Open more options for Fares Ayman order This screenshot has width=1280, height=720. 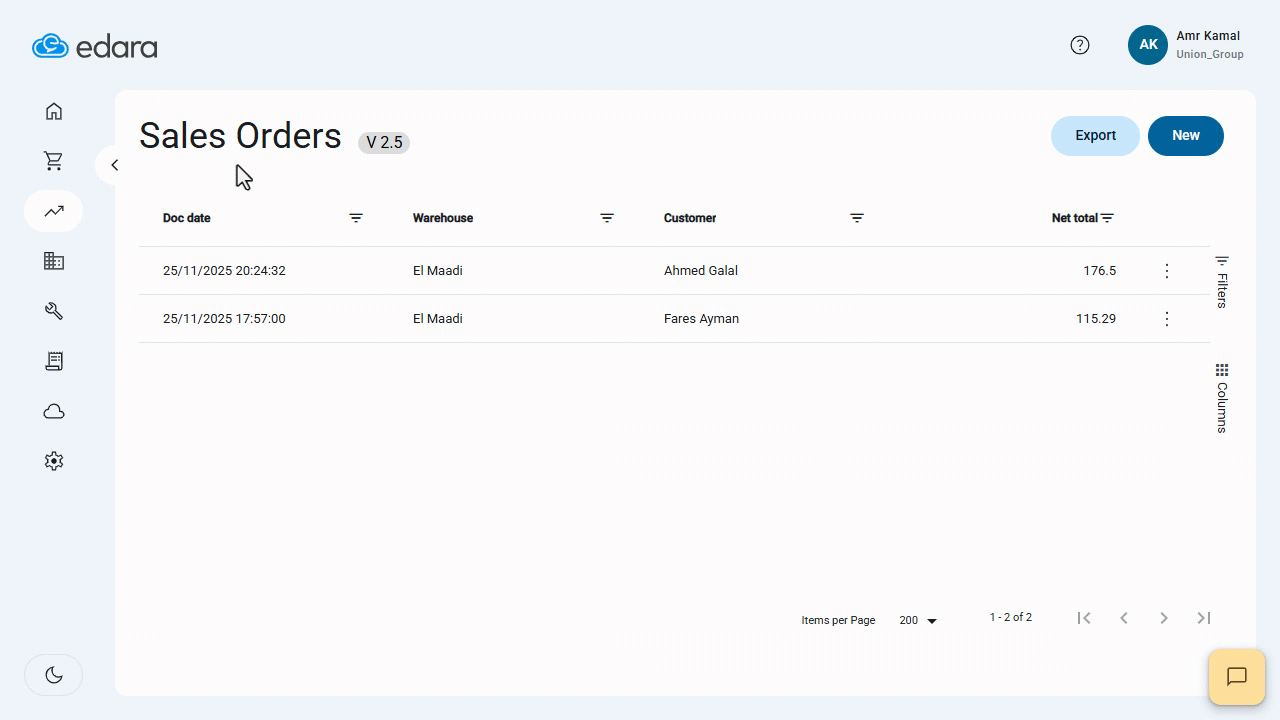point(1167,319)
